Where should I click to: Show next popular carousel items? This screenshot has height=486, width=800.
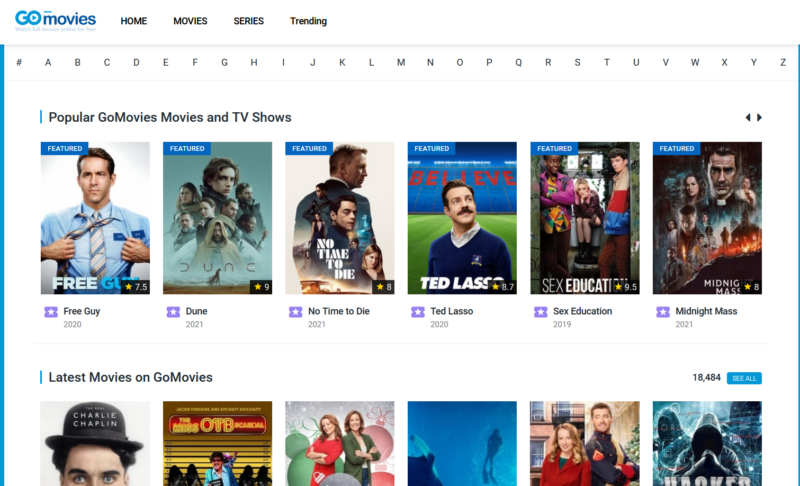759,117
